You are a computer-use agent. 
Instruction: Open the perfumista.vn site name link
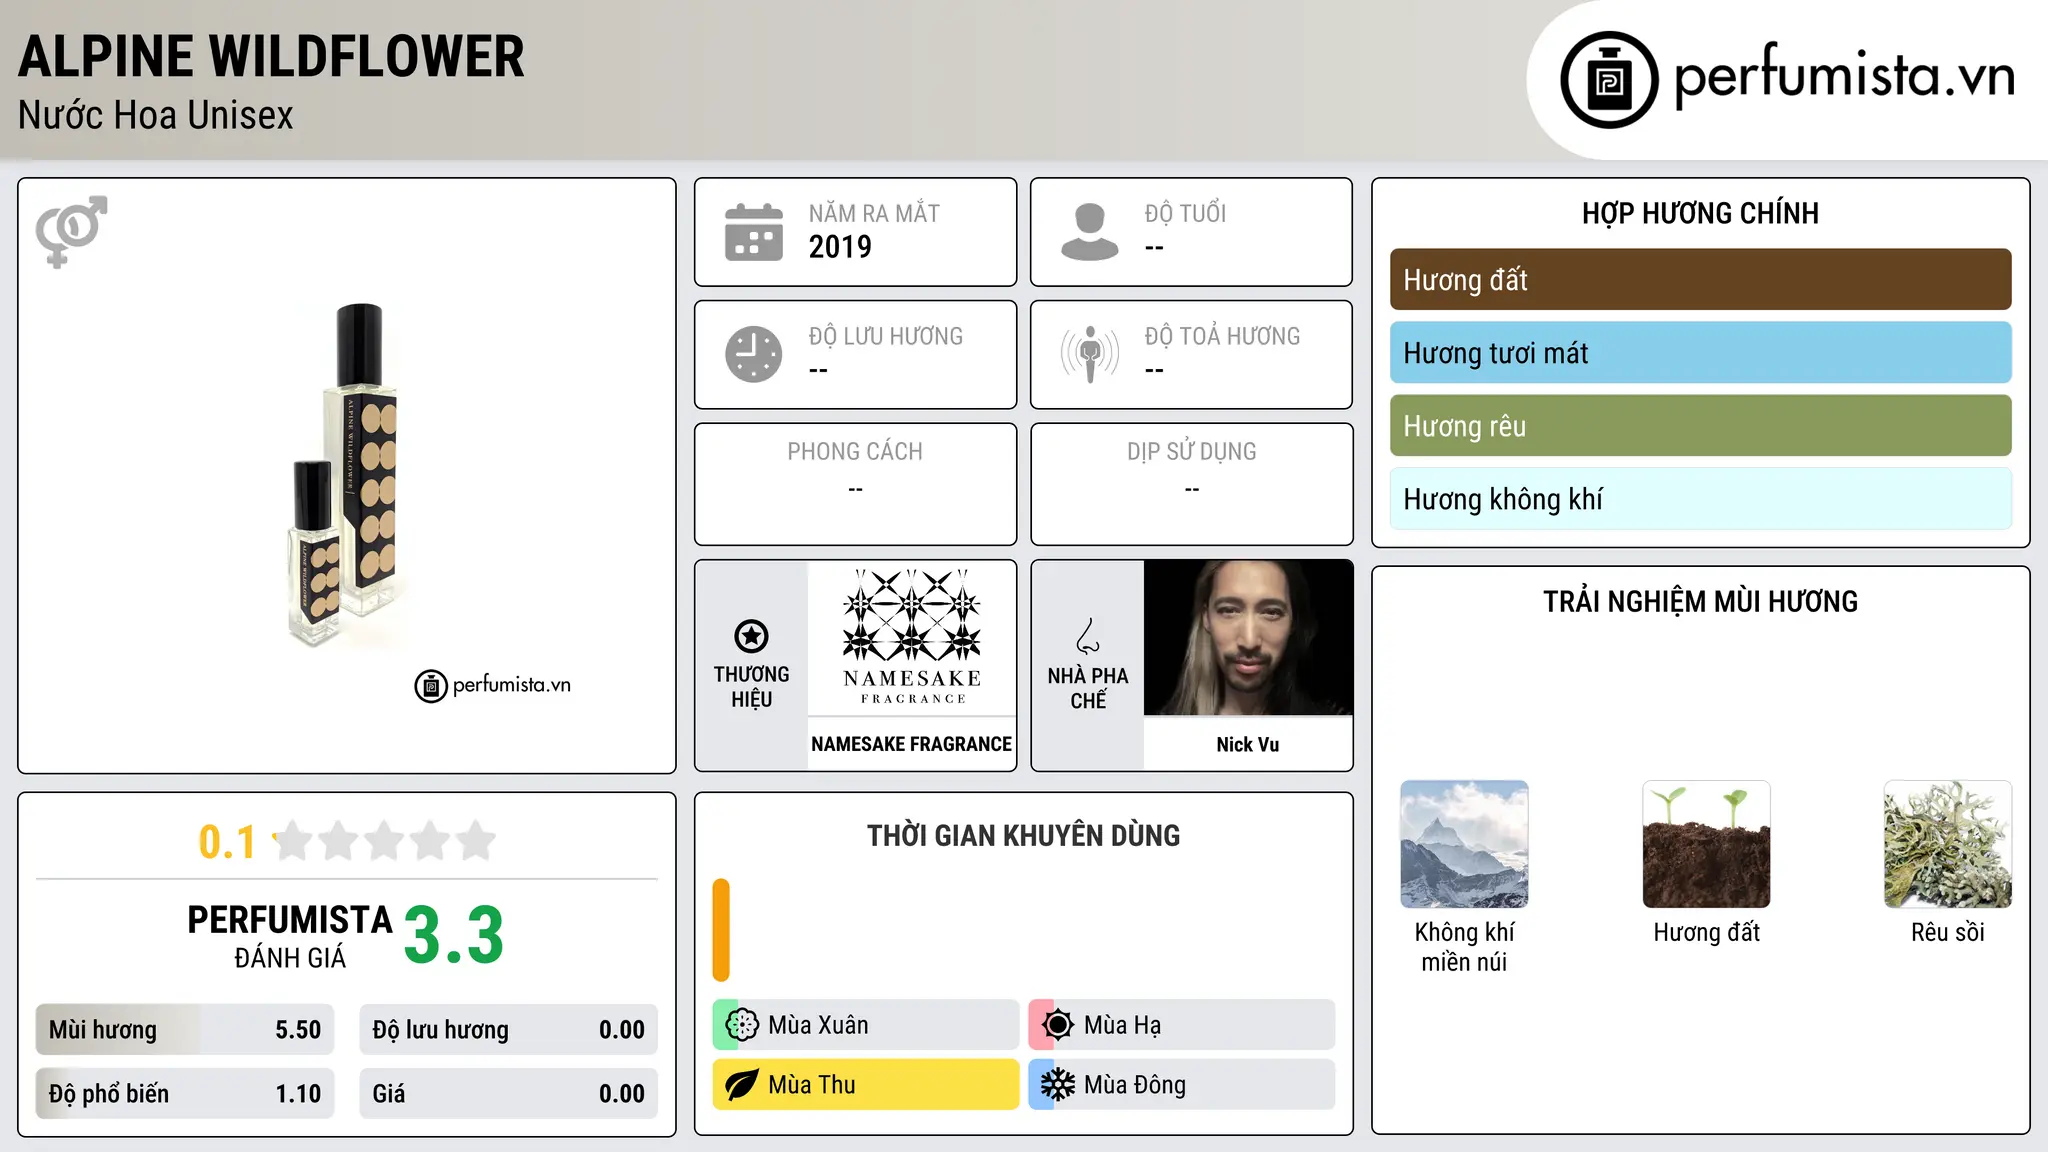(1844, 76)
